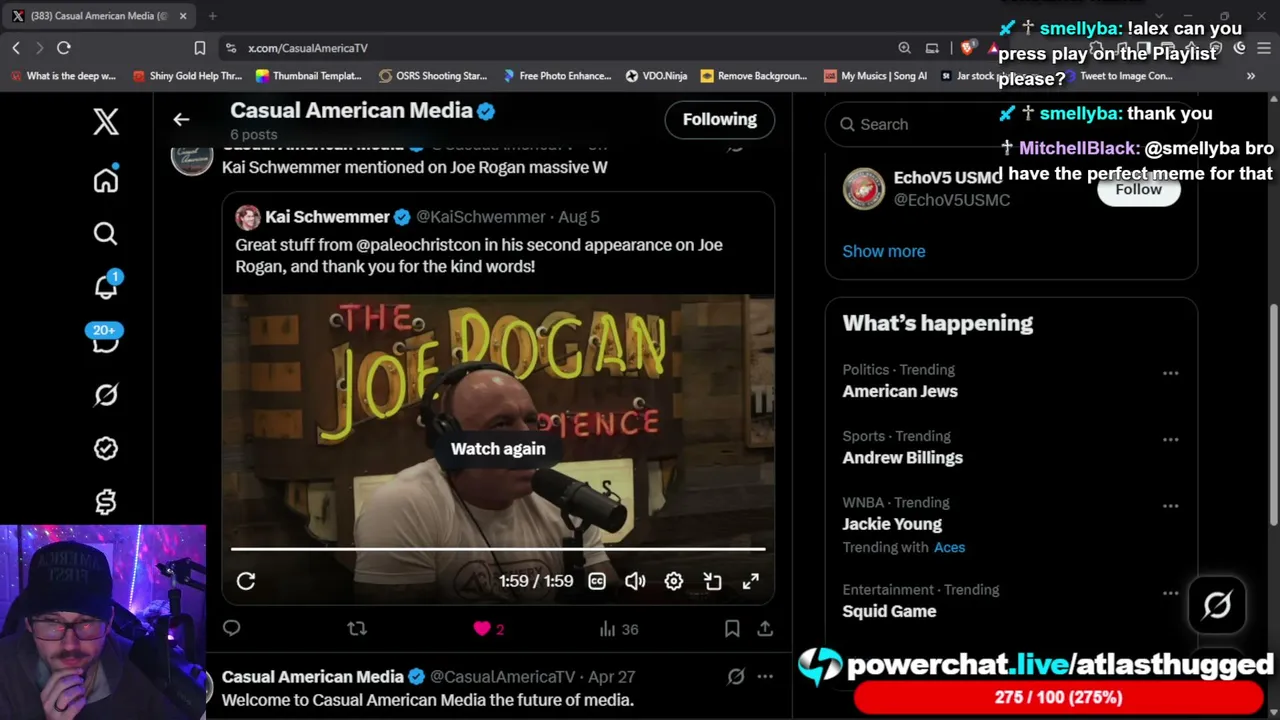This screenshot has width=1280, height=720.
Task: Open more options for Jackie Young trend
Action: 1170,505
